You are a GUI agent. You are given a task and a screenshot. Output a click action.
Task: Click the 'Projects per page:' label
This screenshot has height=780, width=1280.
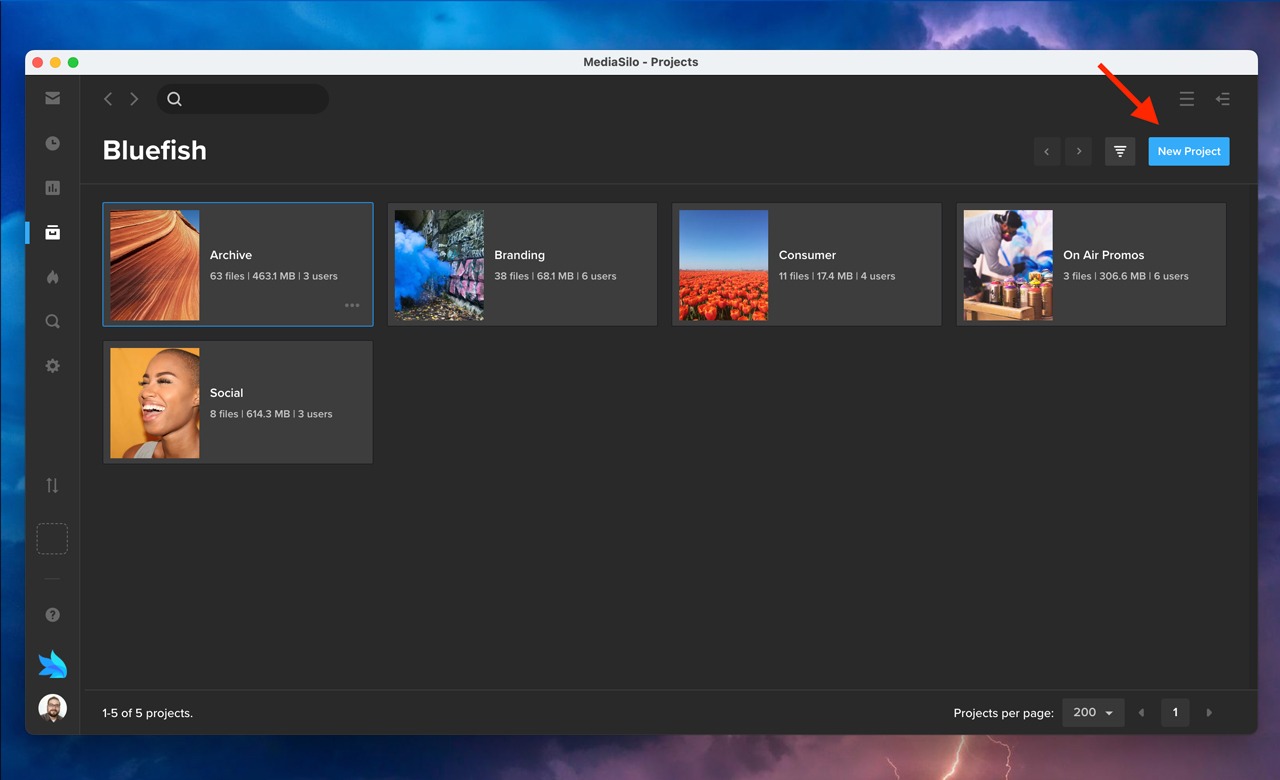click(1003, 713)
